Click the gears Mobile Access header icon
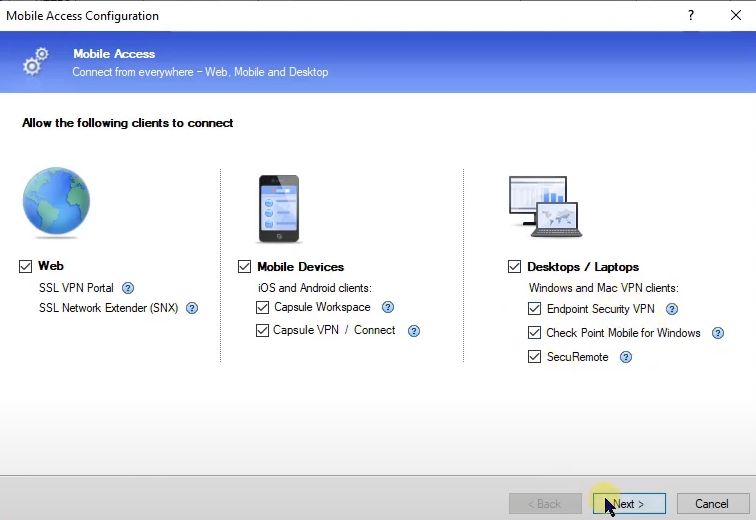Viewport: 756px width, 520px height. 36,62
